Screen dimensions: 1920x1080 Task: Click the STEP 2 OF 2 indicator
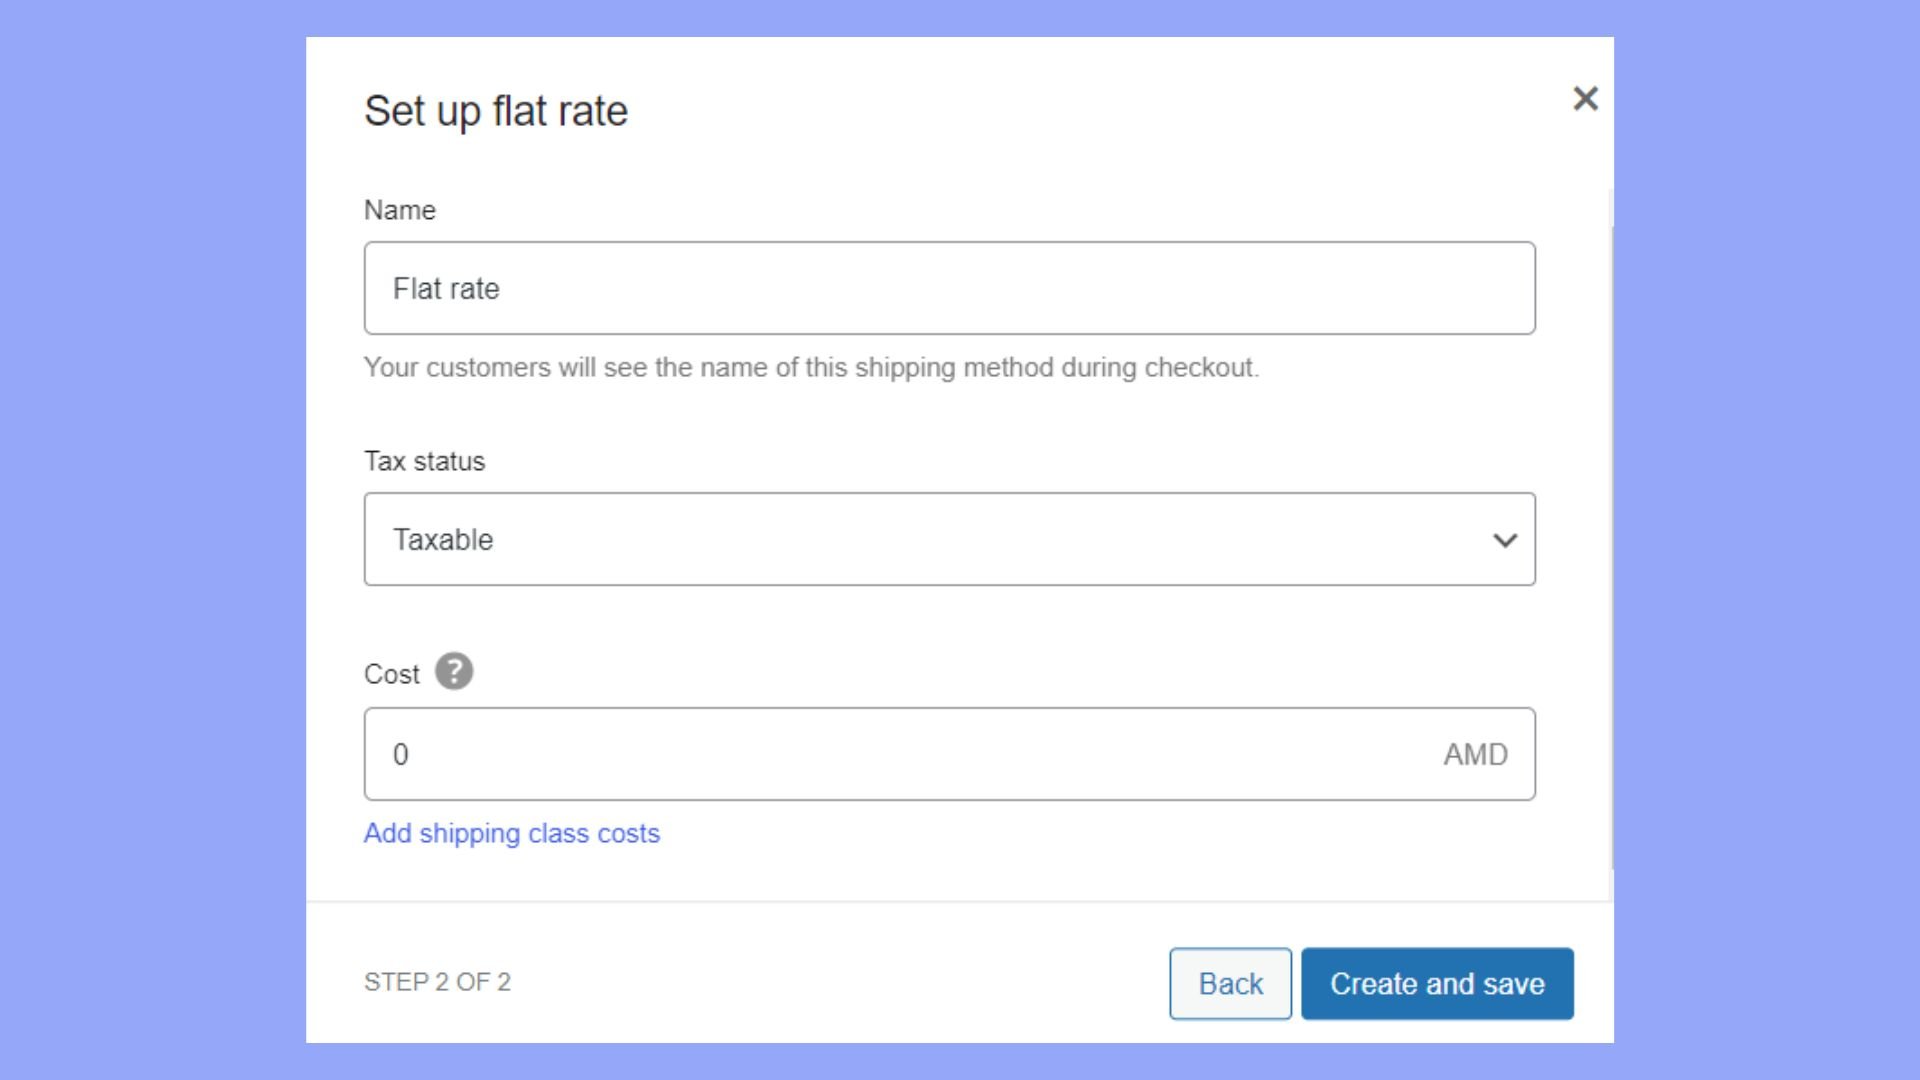(437, 982)
